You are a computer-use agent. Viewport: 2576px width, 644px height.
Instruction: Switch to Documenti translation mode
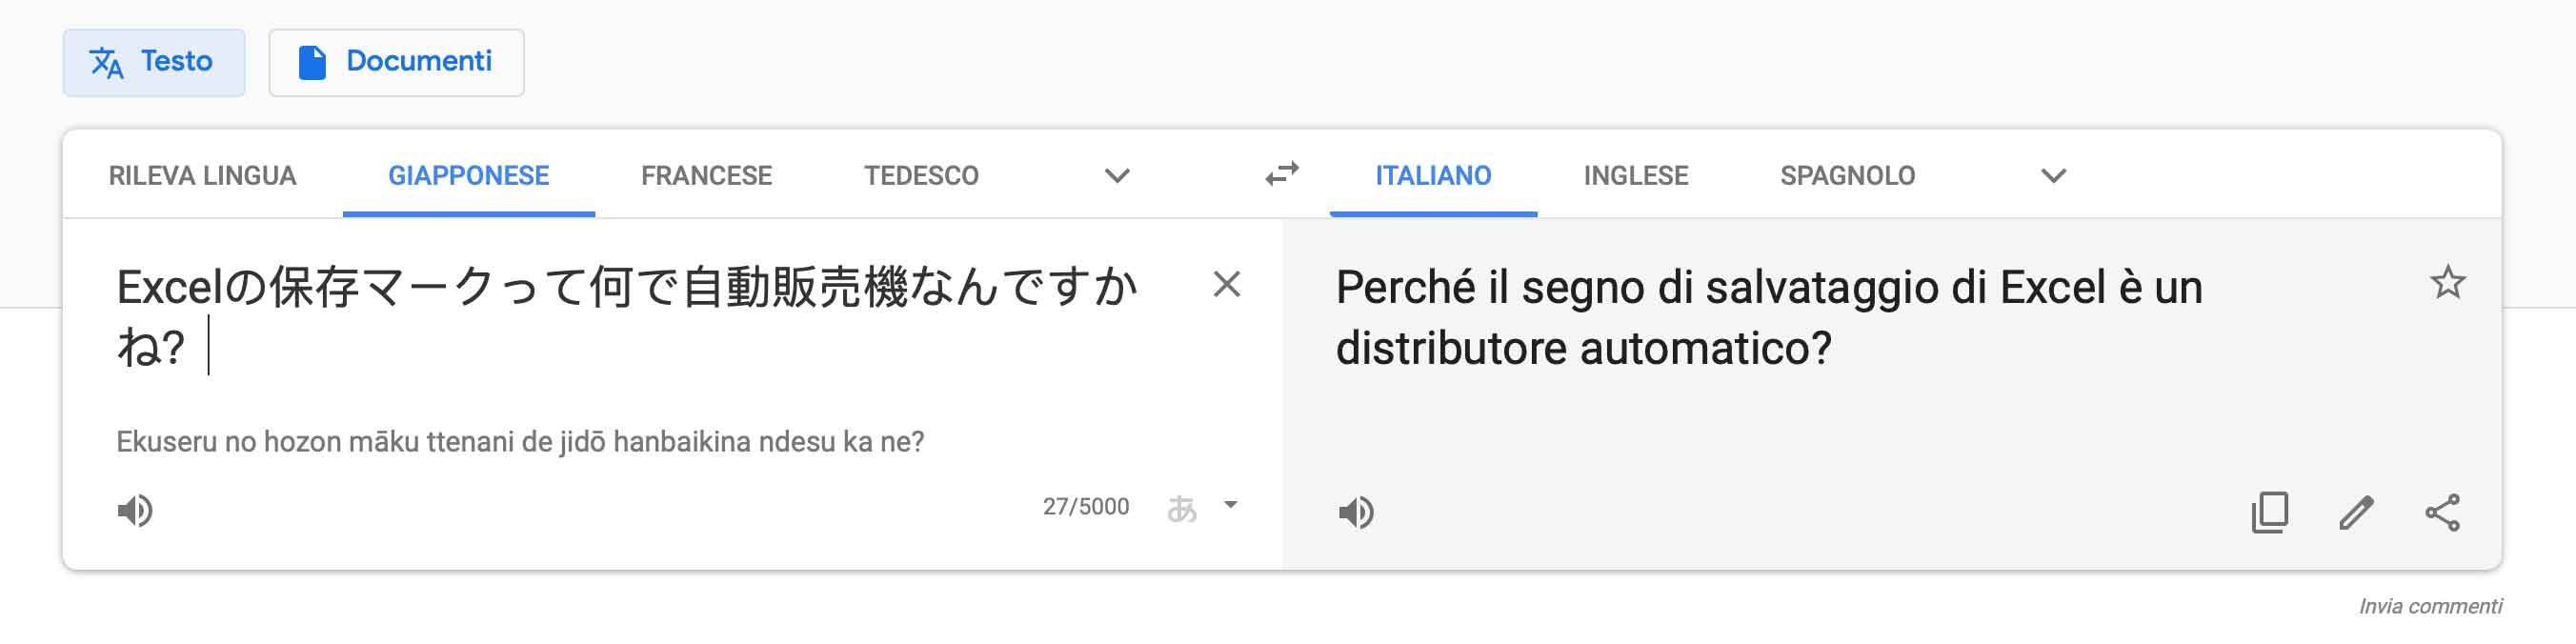click(396, 62)
